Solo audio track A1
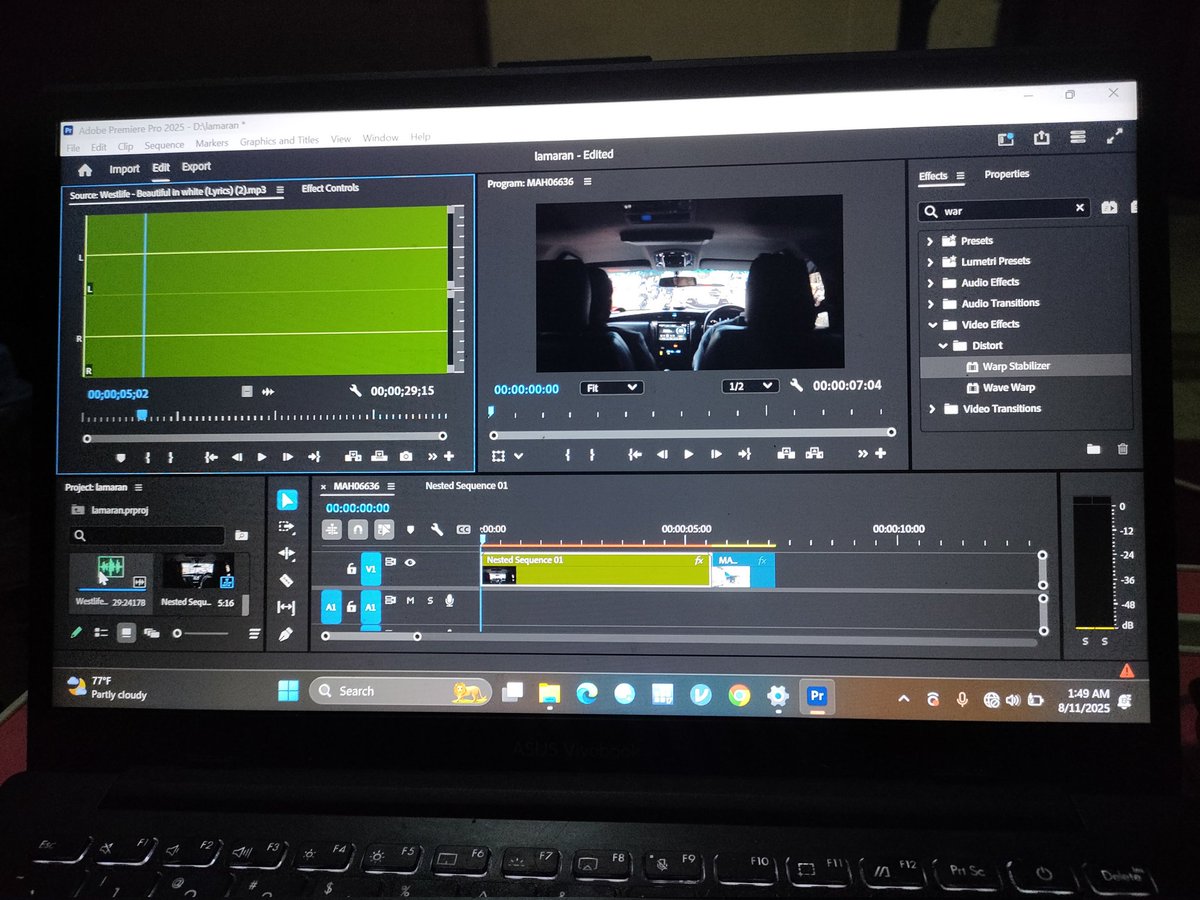The height and width of the screenshot is (900, 1200). pyautogui.click(x=430, y=600)
